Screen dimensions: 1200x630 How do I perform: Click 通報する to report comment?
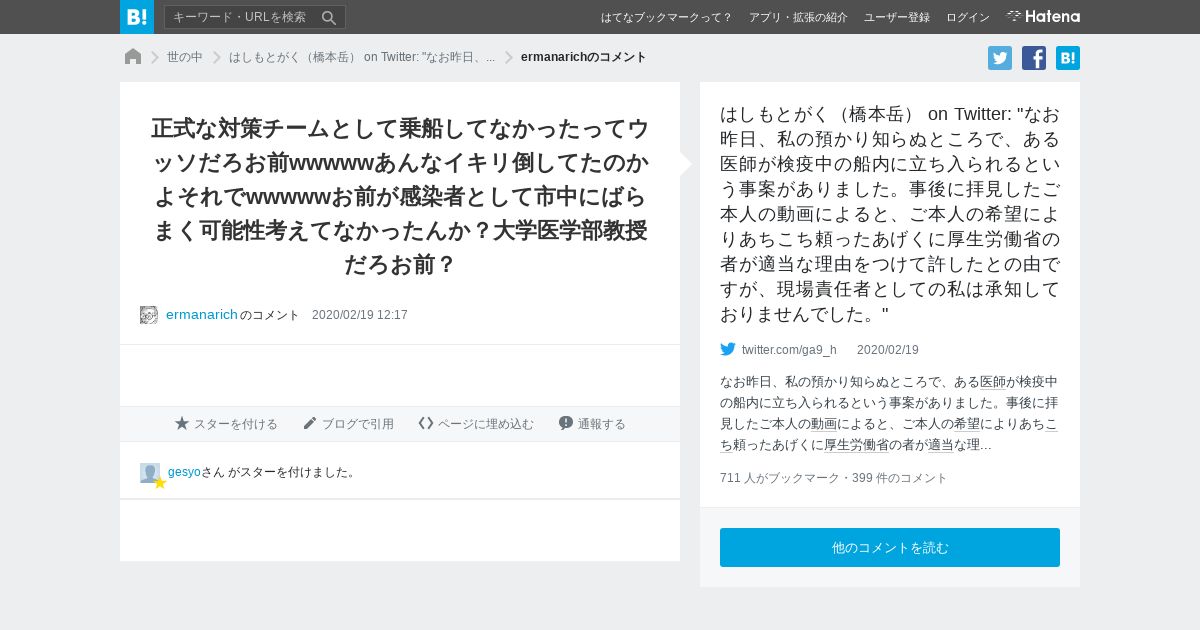pos(592,424)
